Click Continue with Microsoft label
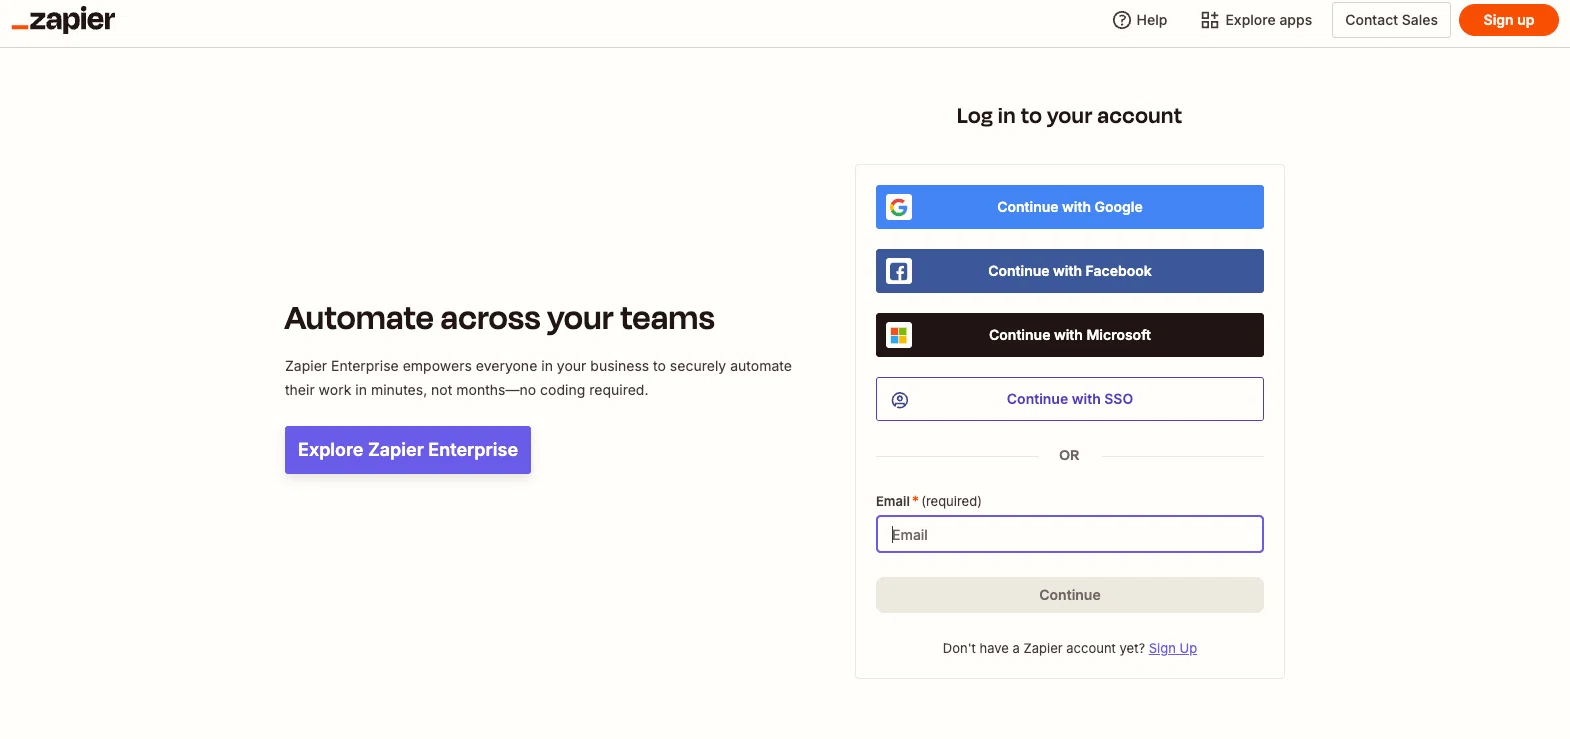1570x739 pixels. click(x=1070, y=335)
